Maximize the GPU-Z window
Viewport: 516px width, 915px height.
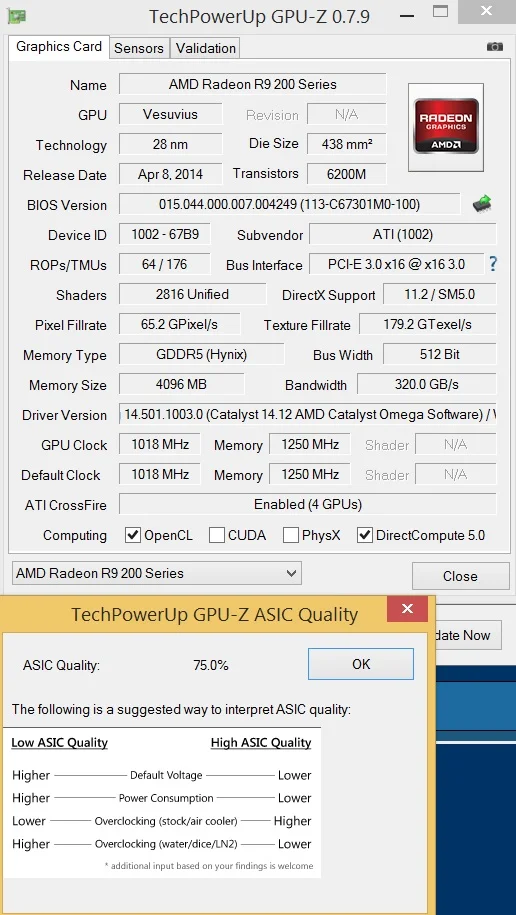441,12
